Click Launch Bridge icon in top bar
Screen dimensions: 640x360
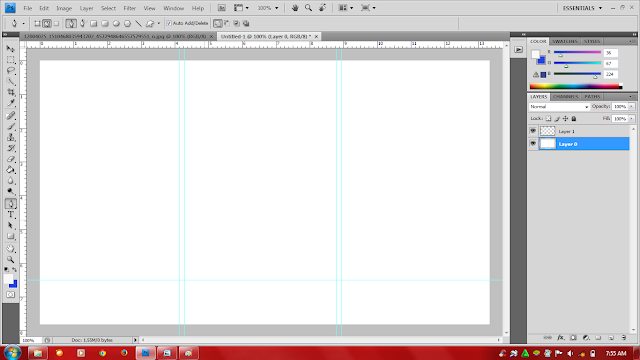coord(222,8)
